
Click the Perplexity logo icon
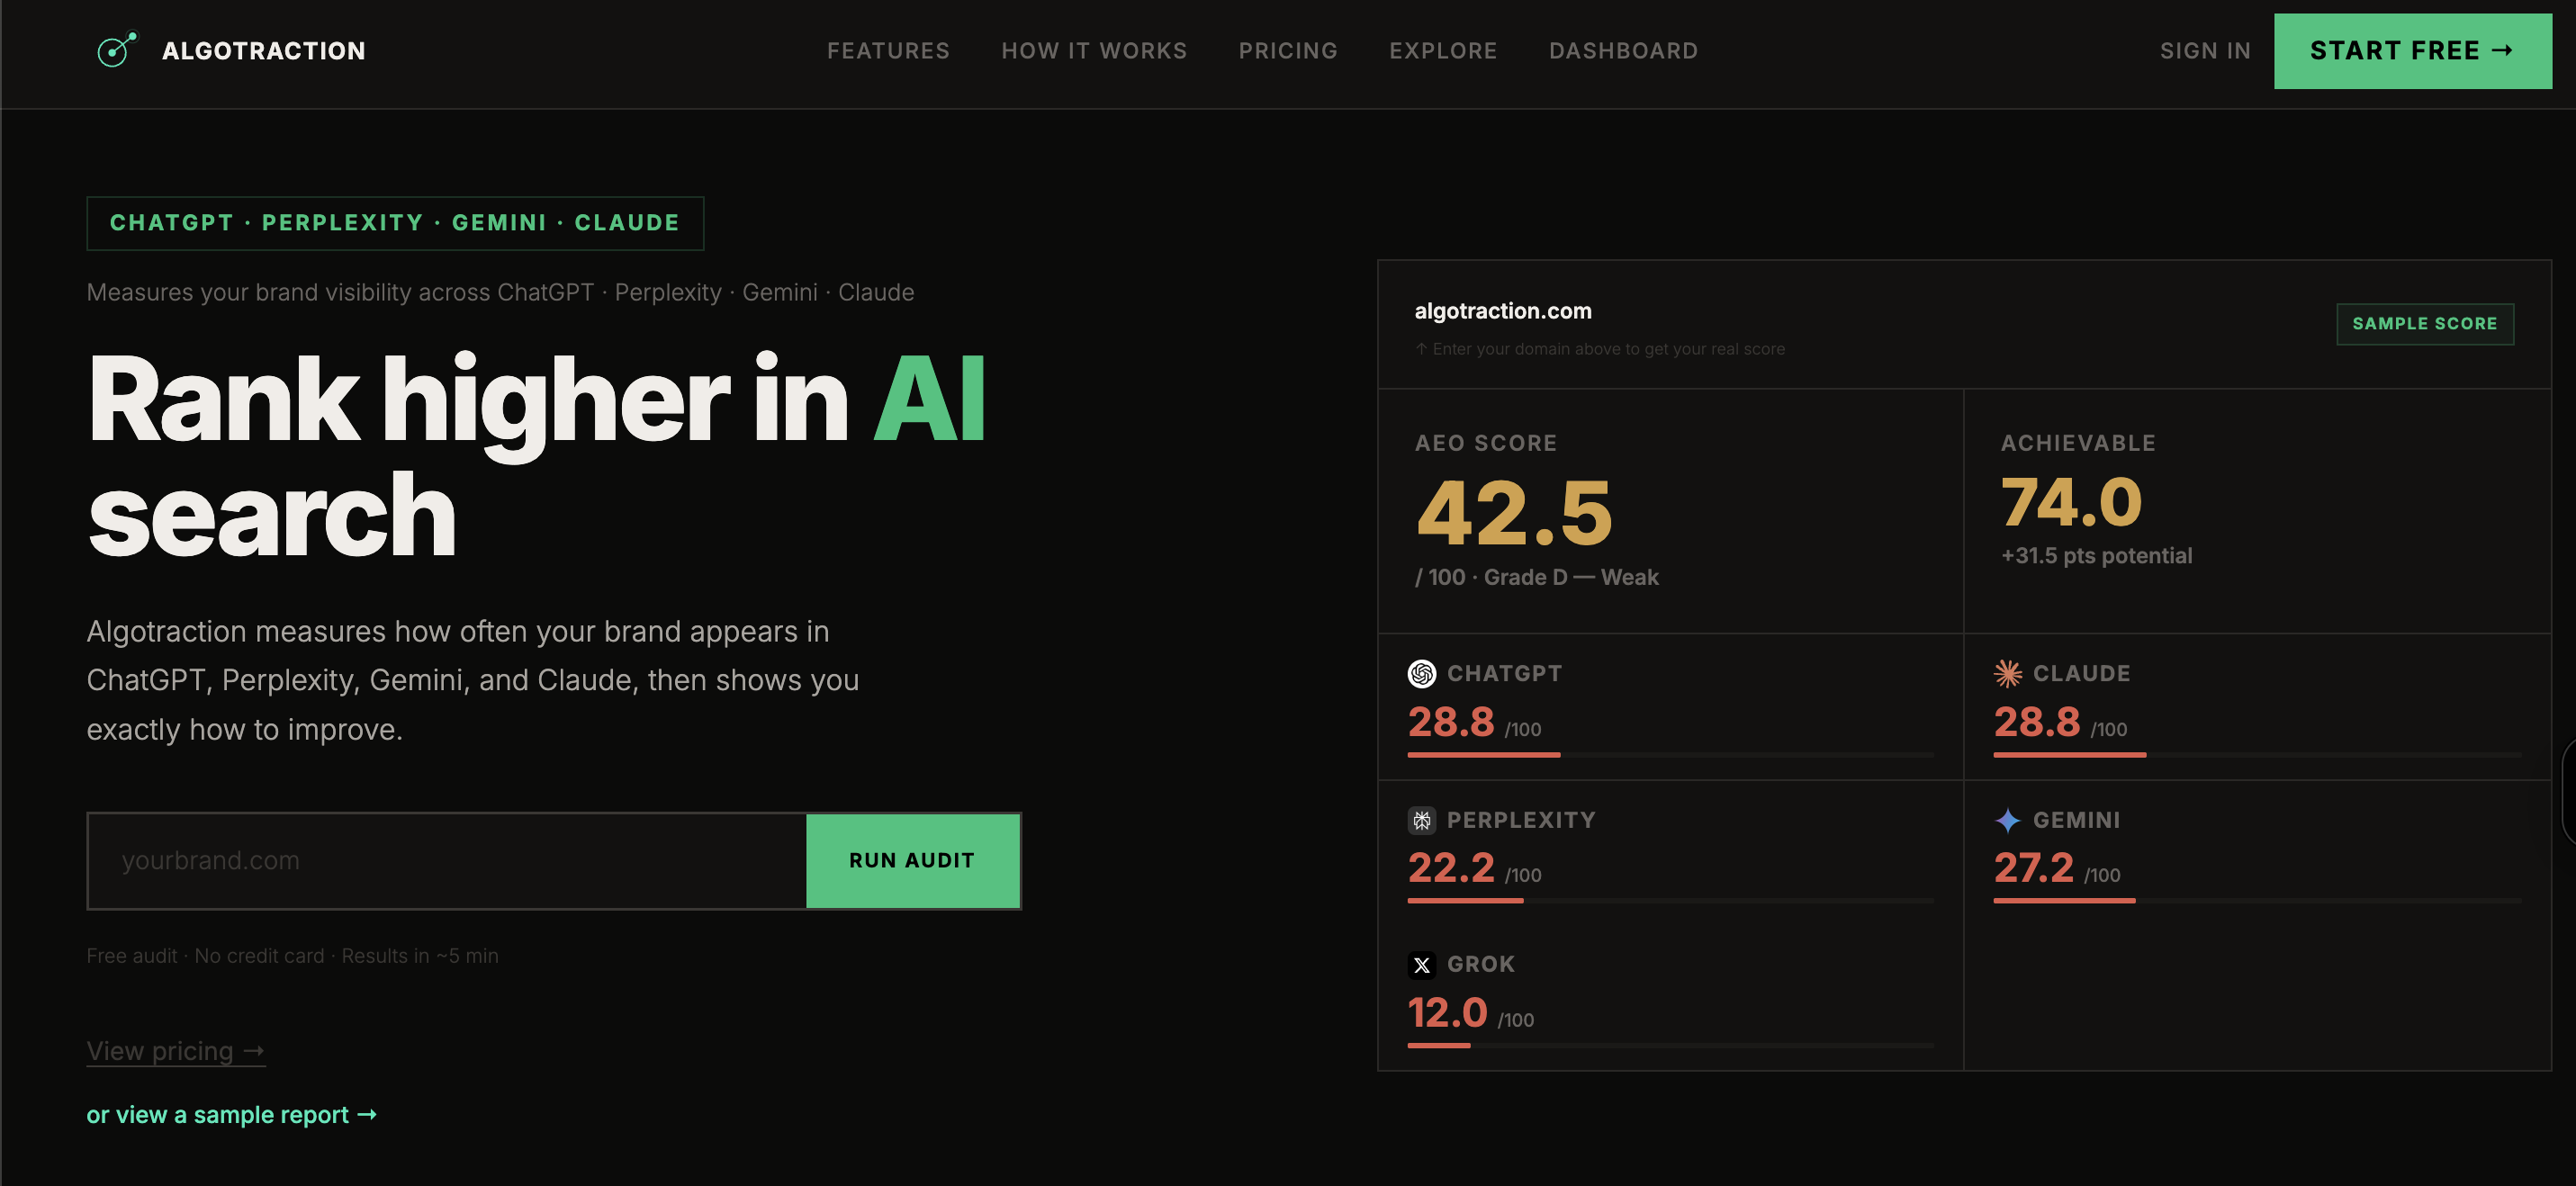coord(1421,820)
